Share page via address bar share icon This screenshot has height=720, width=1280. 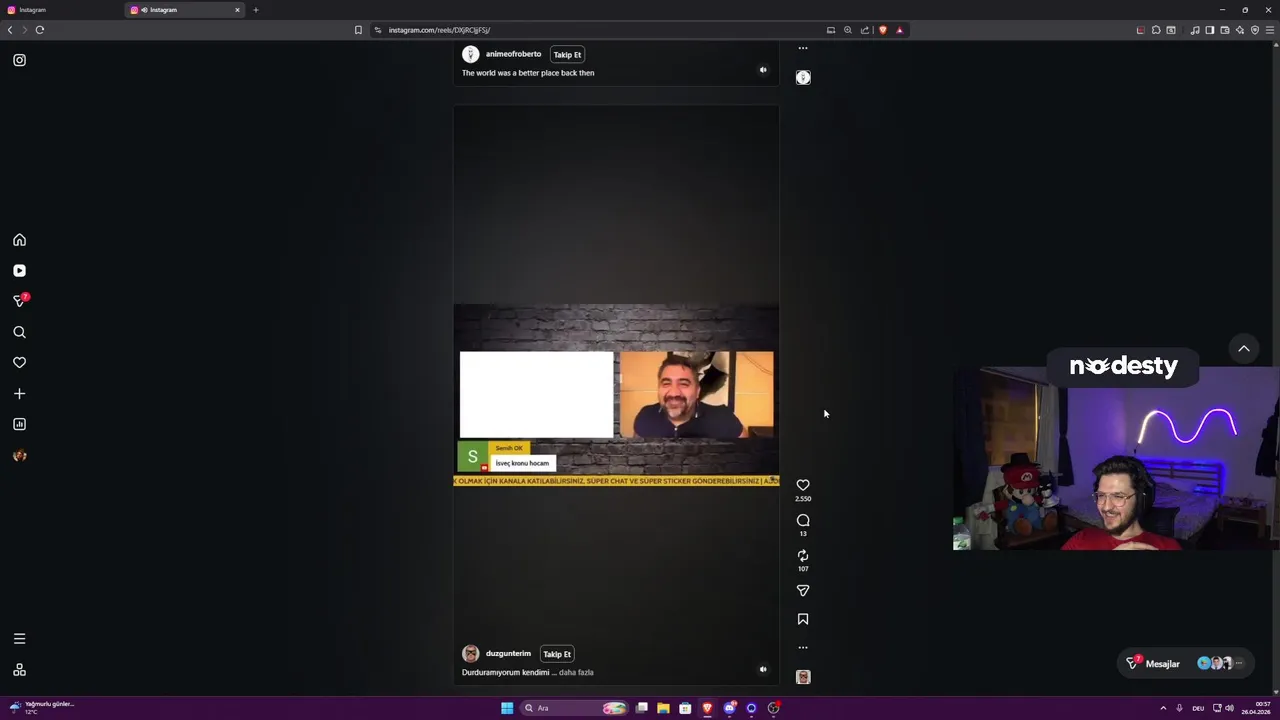tap(865, 30)
